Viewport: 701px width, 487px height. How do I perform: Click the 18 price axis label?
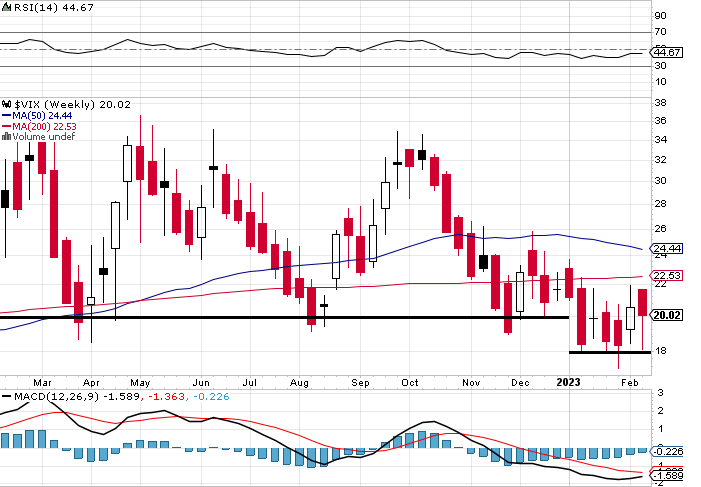point(660,351)
